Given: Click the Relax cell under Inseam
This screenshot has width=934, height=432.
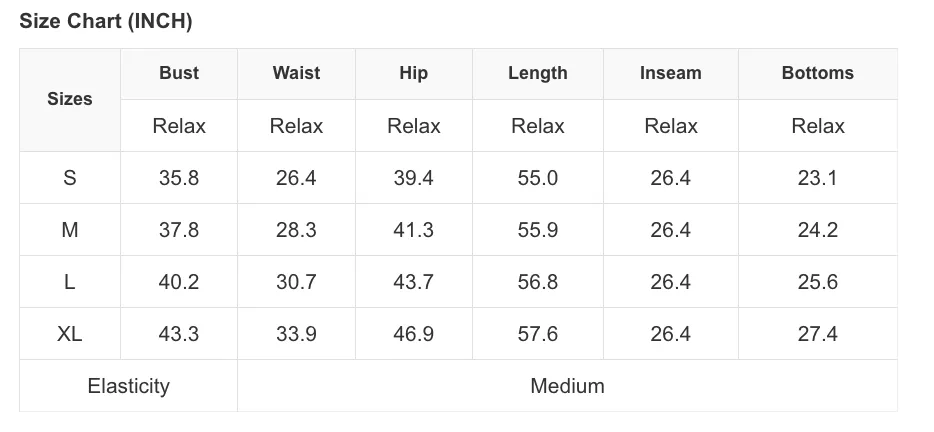Looking at the screenshot, I should pyautogui.click(x=671, y=126).
